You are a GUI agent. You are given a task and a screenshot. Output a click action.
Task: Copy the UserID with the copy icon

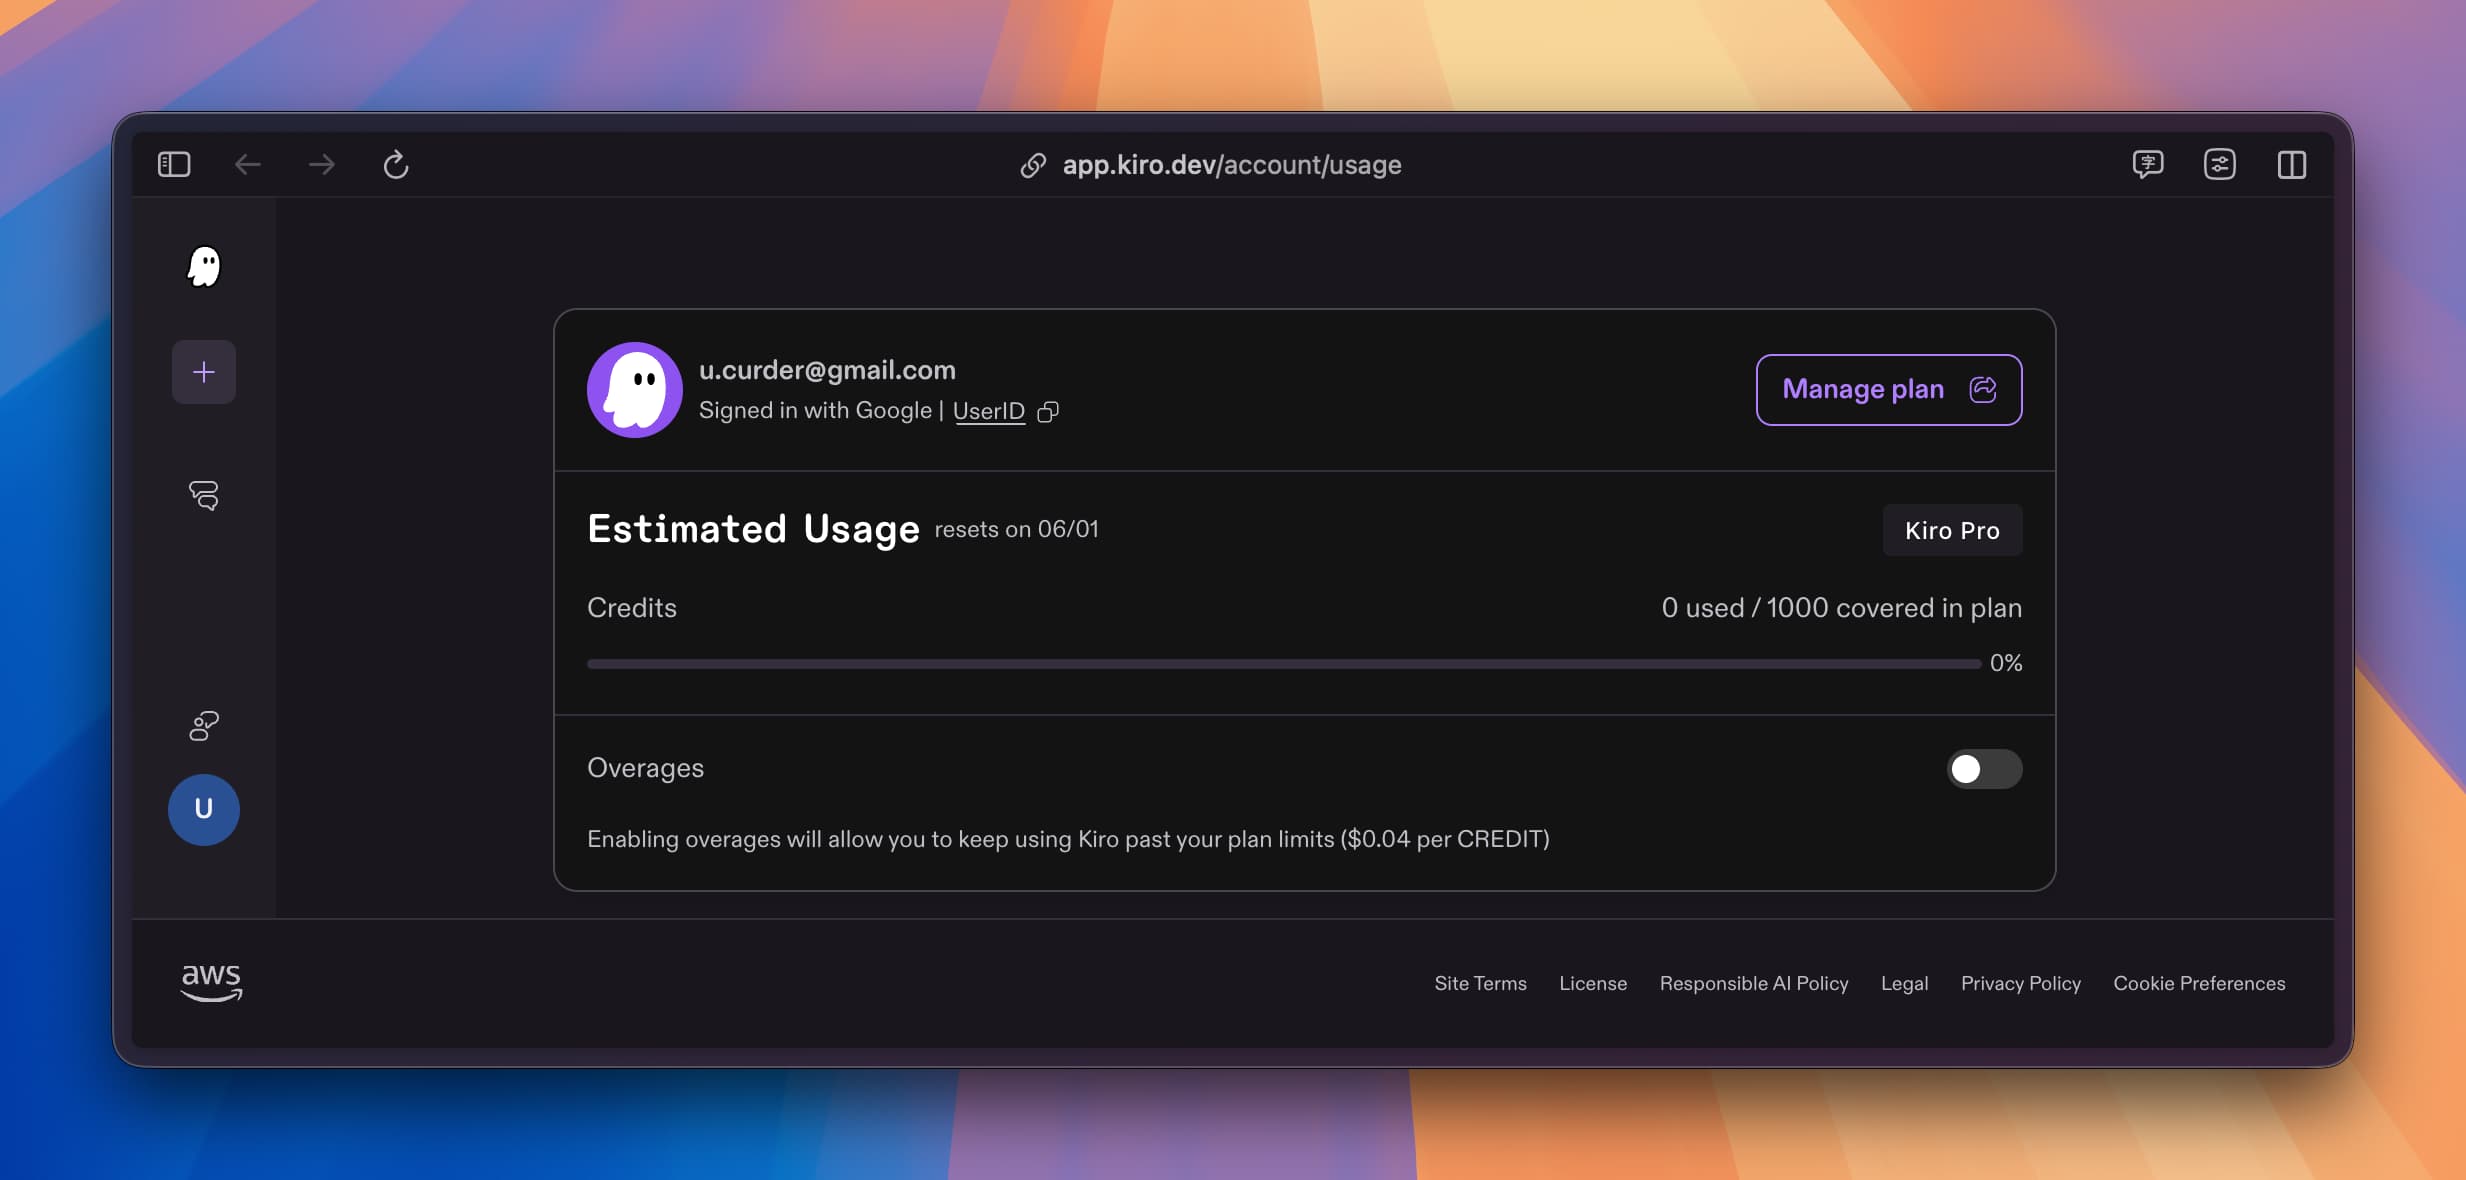(1048, 411)
